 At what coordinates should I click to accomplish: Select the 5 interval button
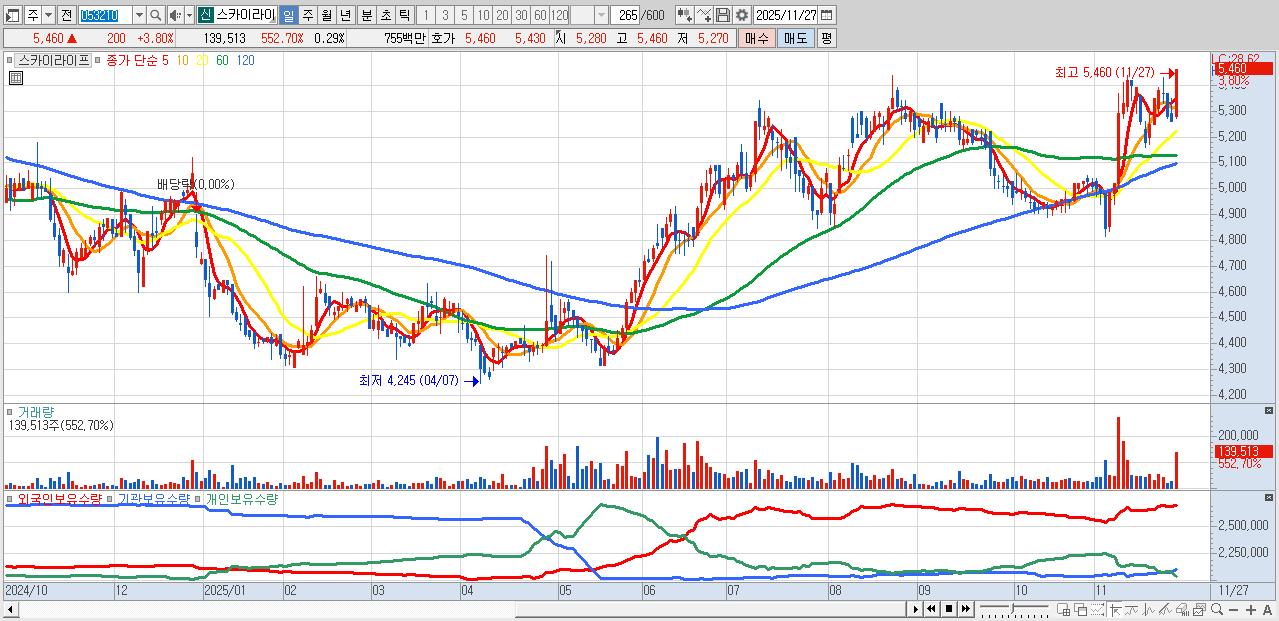pos(464,15)
